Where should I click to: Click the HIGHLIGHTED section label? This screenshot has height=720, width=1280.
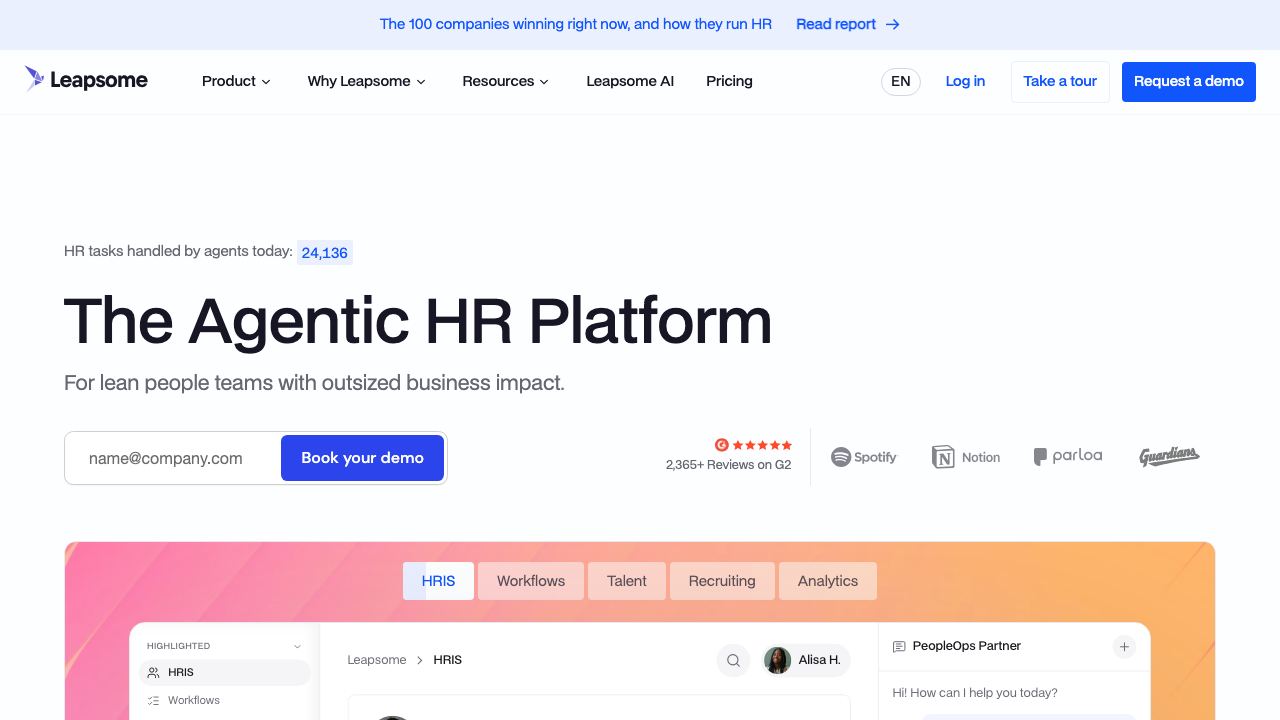[x=179, y=646]
